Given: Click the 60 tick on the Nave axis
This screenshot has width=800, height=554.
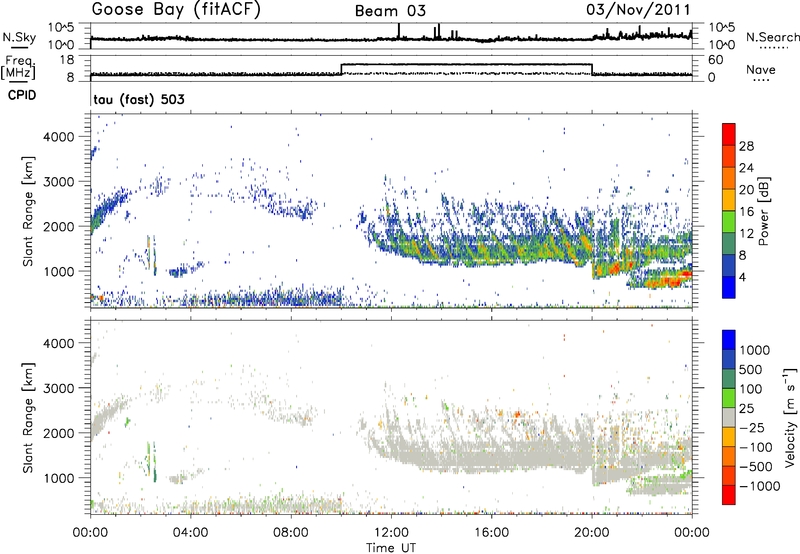Looking at the screenshot, I should 716,60.
